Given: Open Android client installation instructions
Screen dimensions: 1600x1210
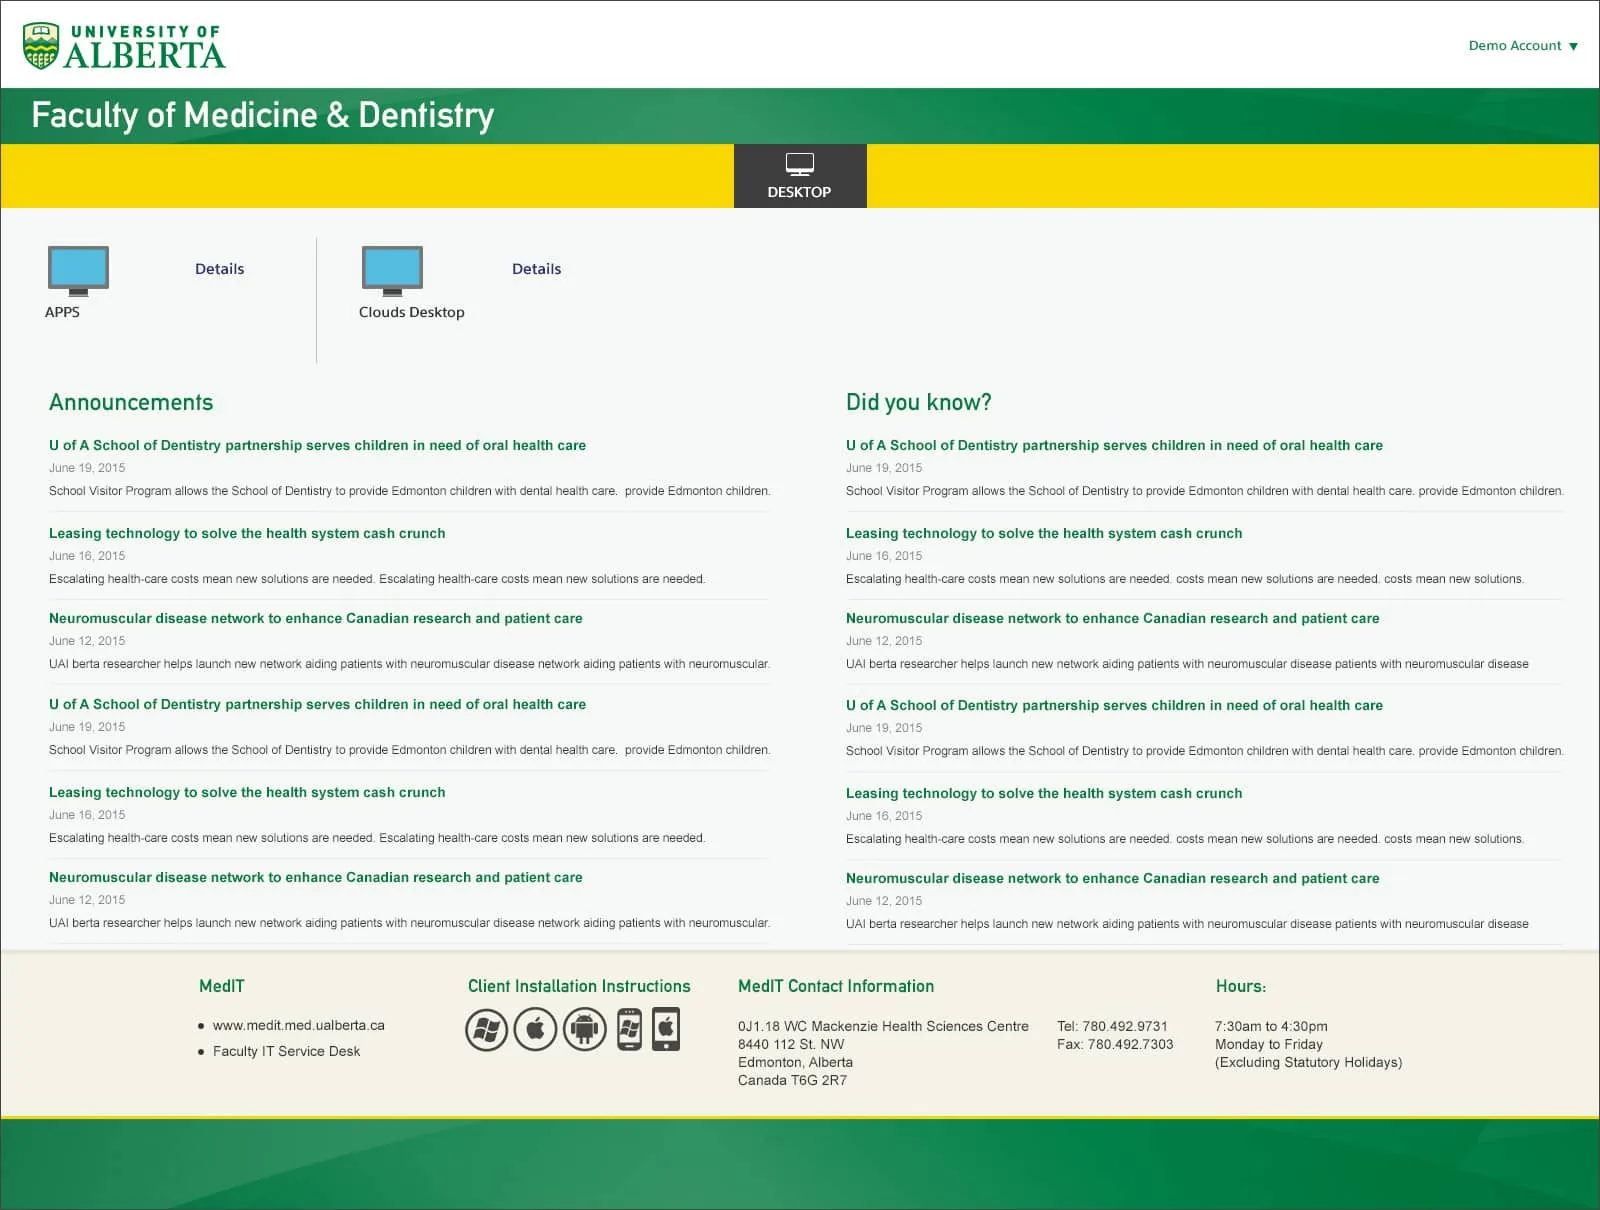Looking at the screenshot, I should click(584, 1029).
